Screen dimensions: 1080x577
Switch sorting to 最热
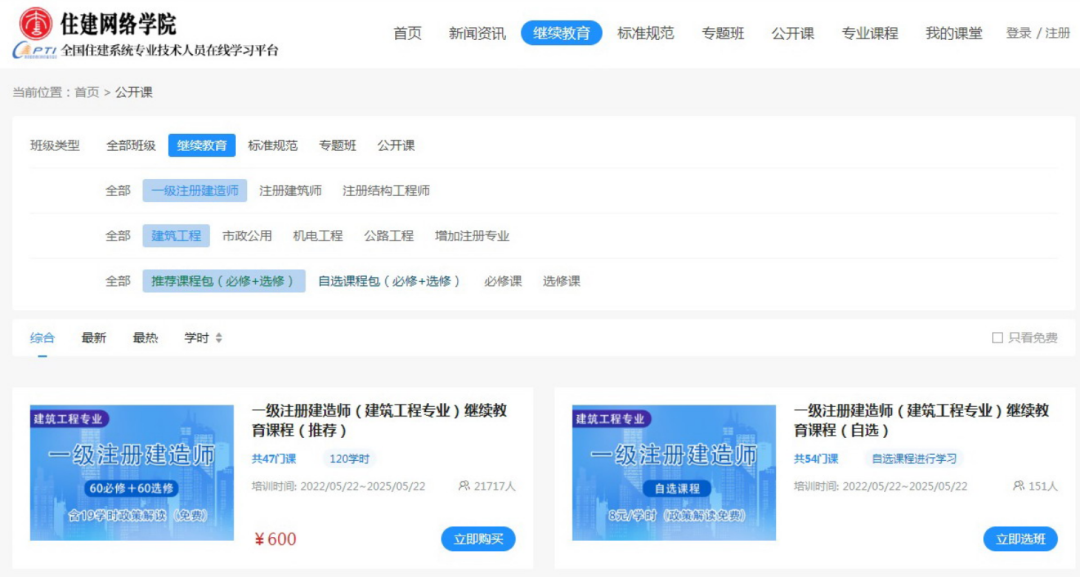point(146,338)
